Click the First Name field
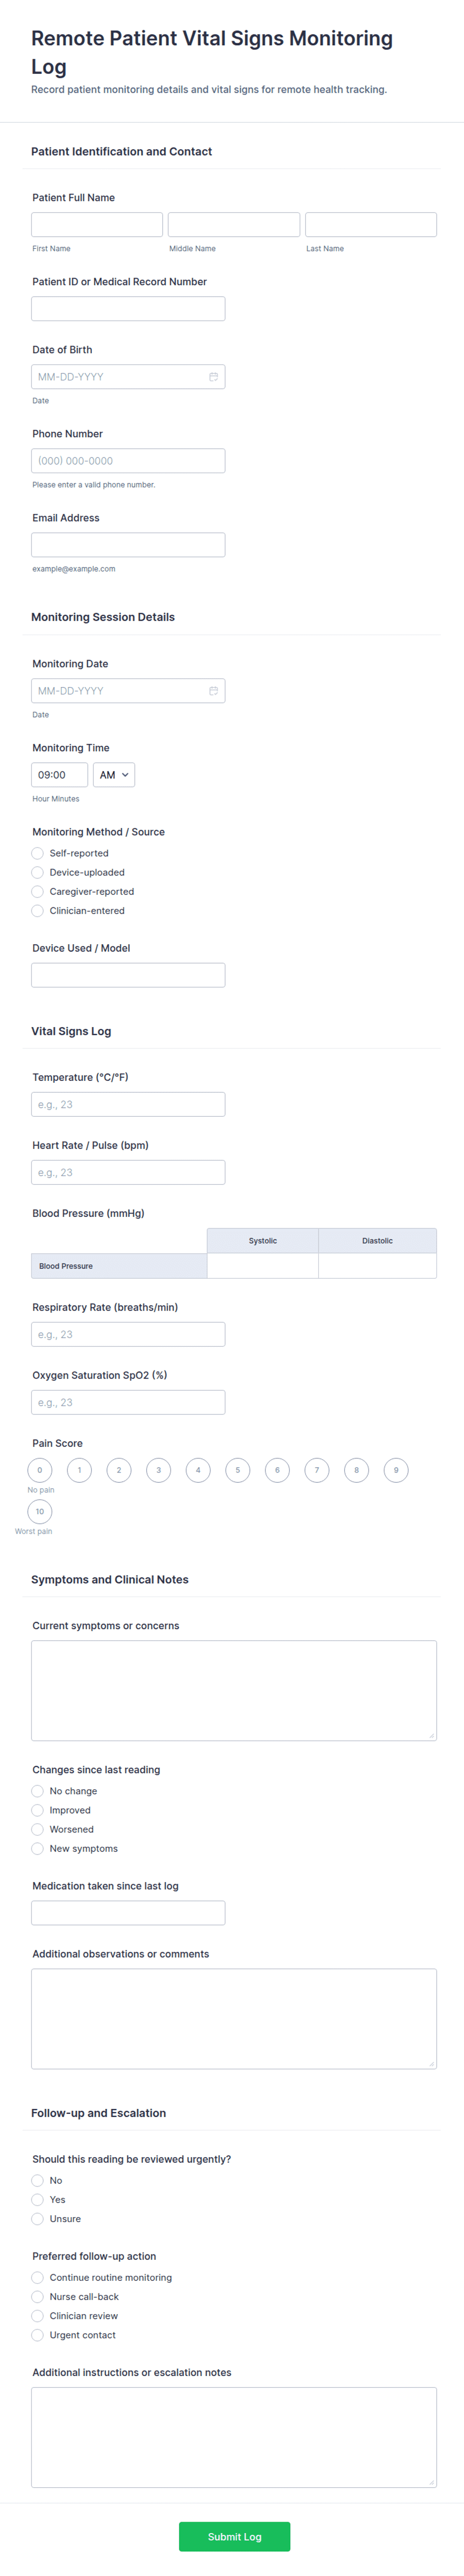 (x=97, y=224)
